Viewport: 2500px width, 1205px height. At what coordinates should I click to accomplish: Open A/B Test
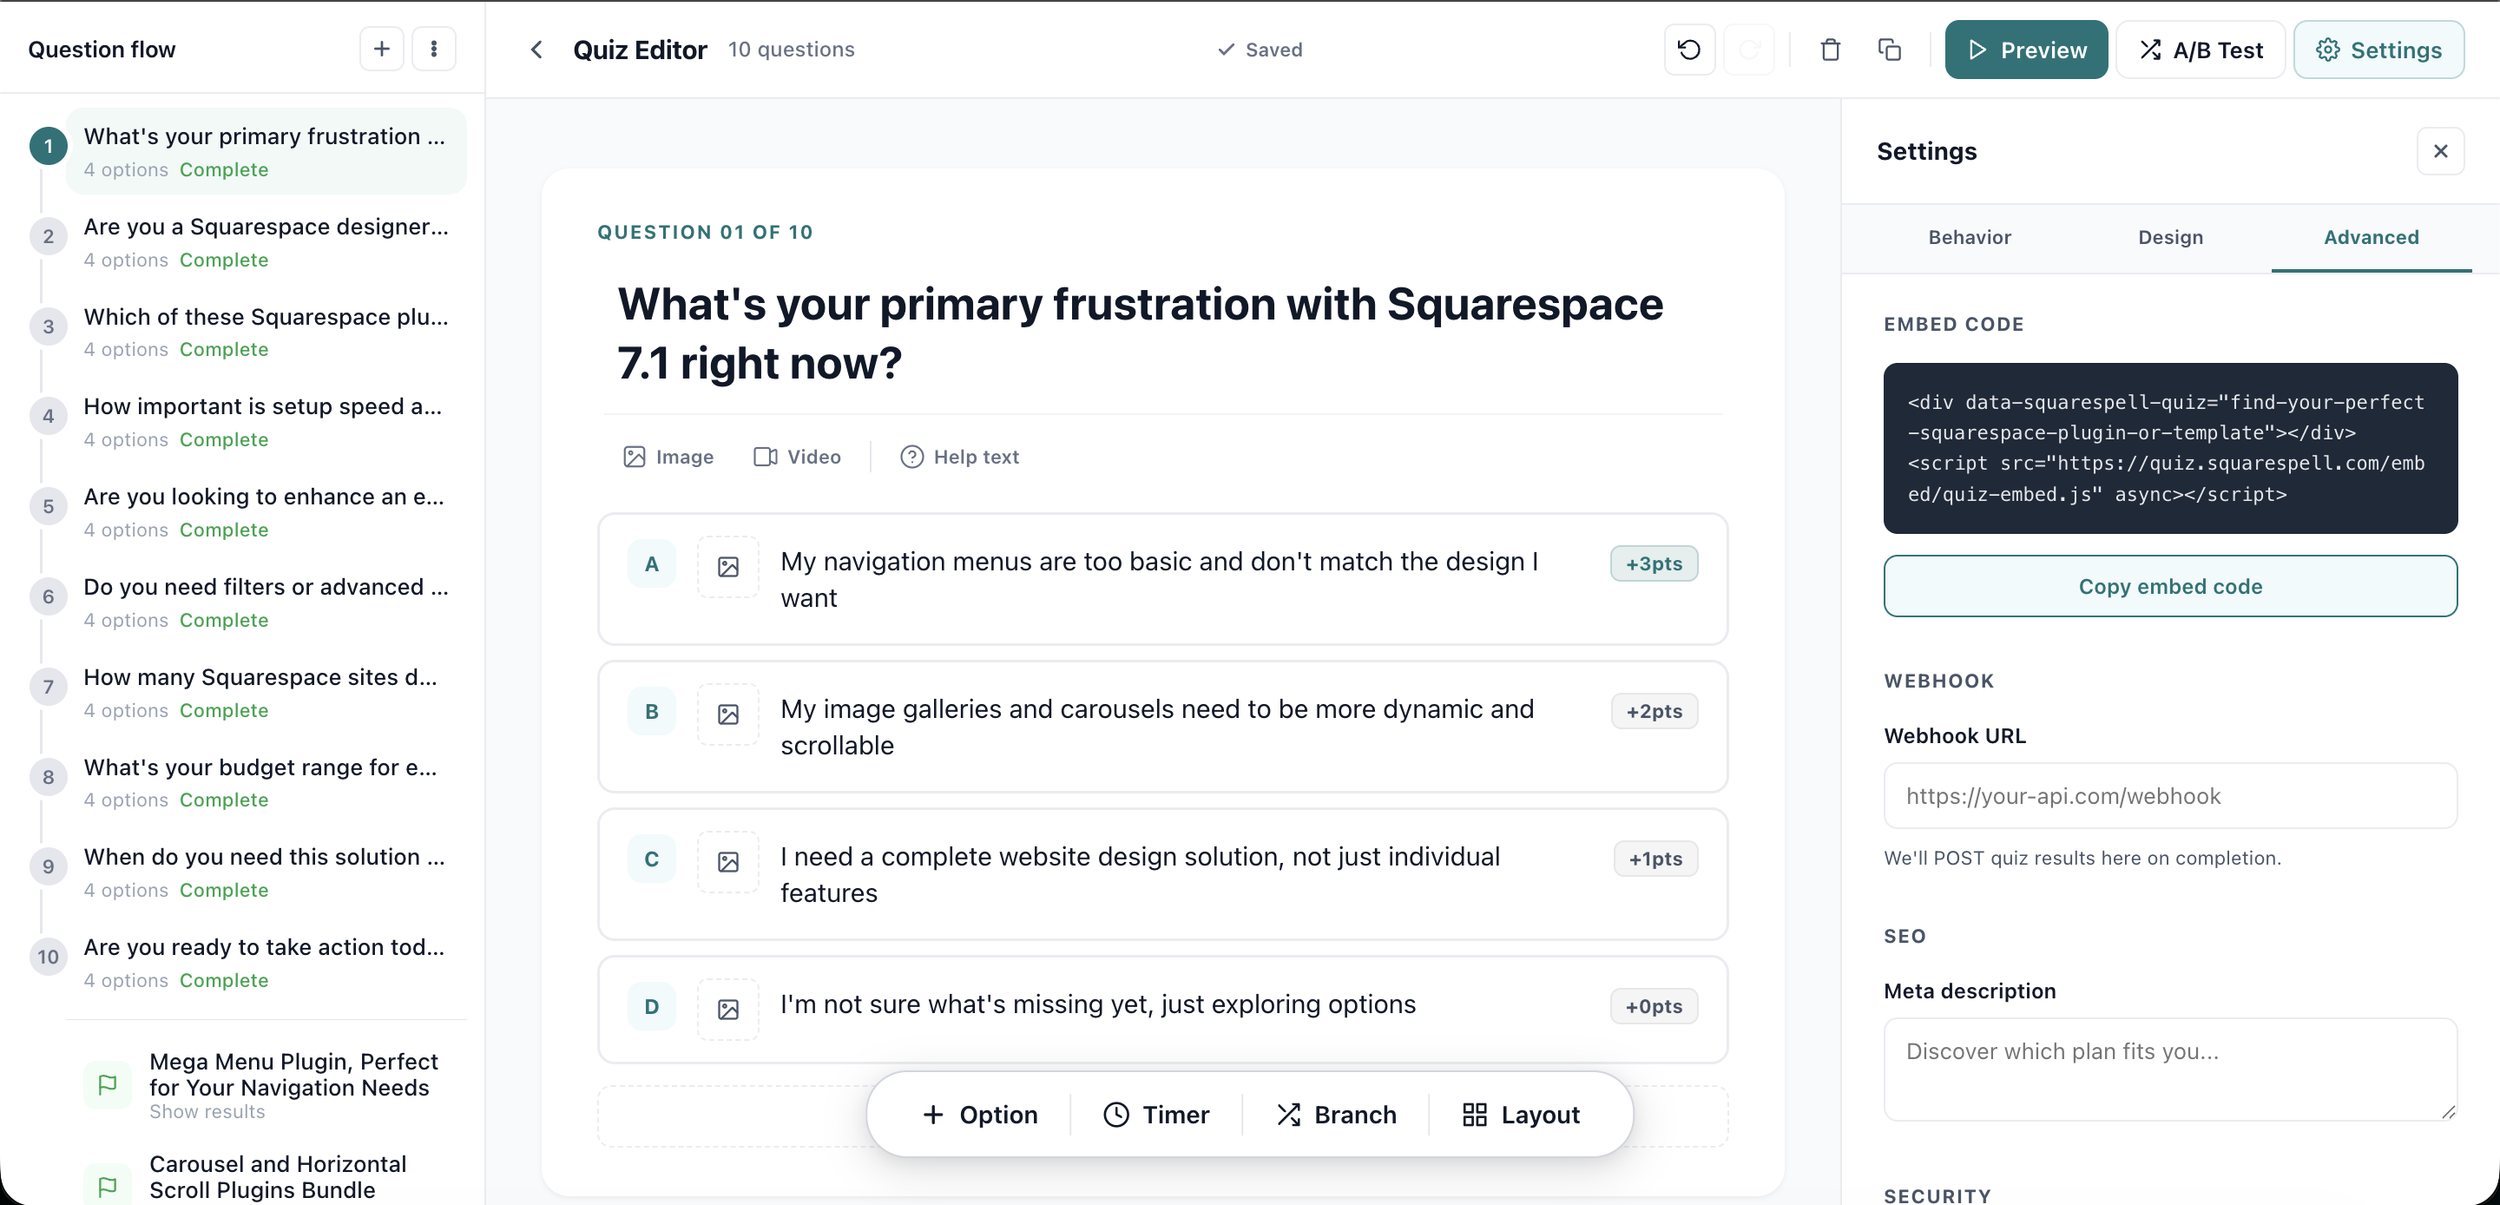click(2200, 50)
